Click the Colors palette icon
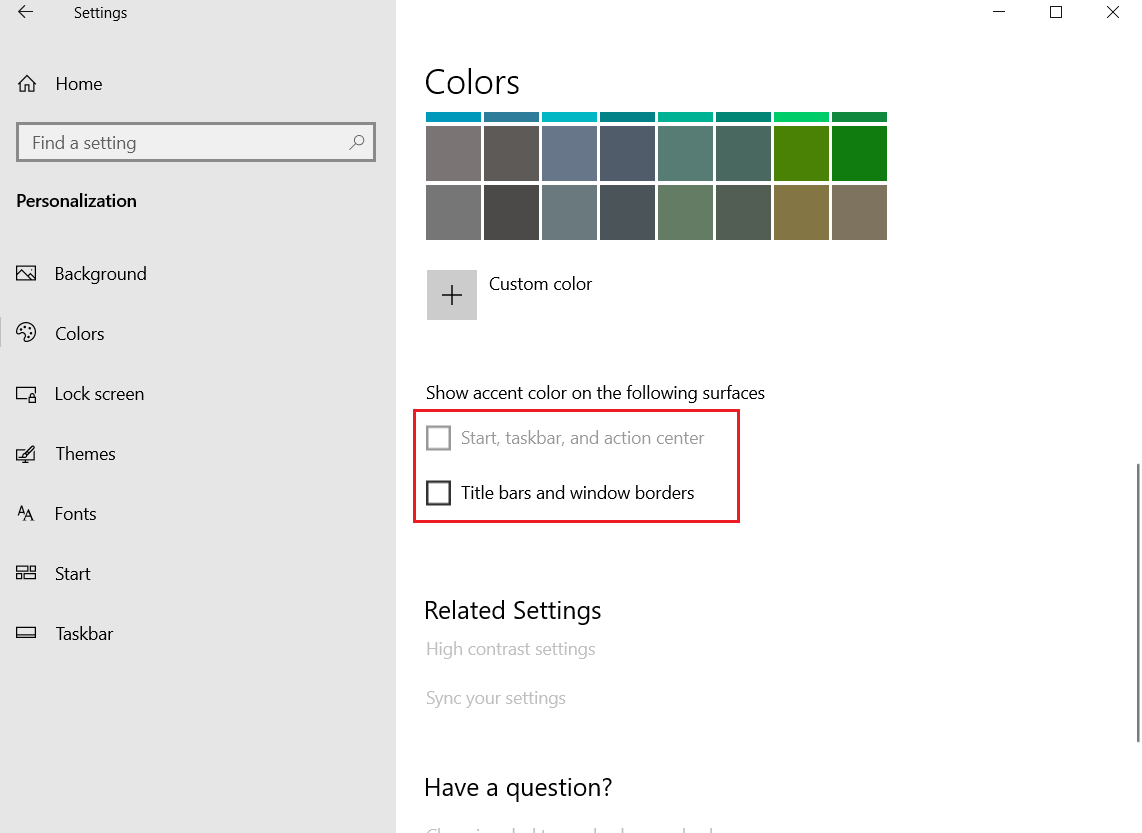Screen dimensions: 1142x833 point(26,333)
